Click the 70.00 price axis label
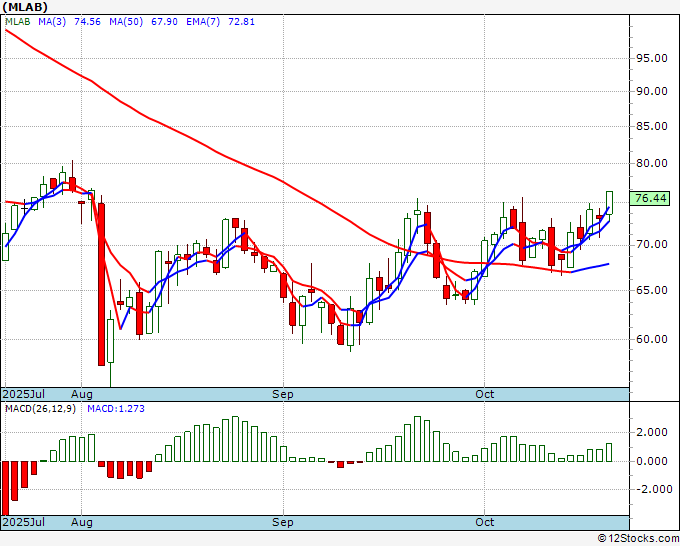 pyautogui.click(x=651, y=245)
